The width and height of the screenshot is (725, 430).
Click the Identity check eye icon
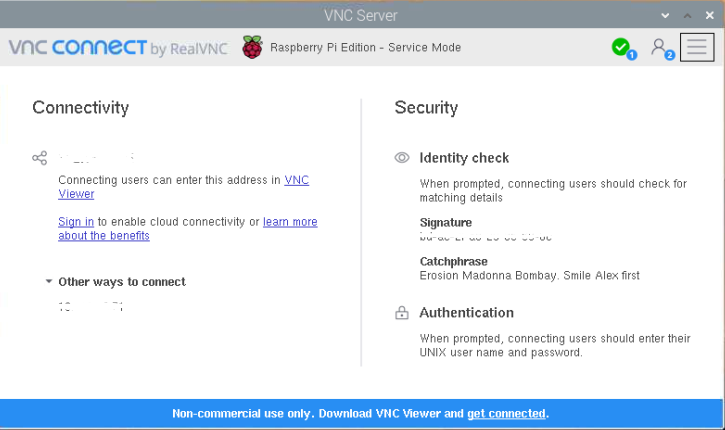(402, 158)
